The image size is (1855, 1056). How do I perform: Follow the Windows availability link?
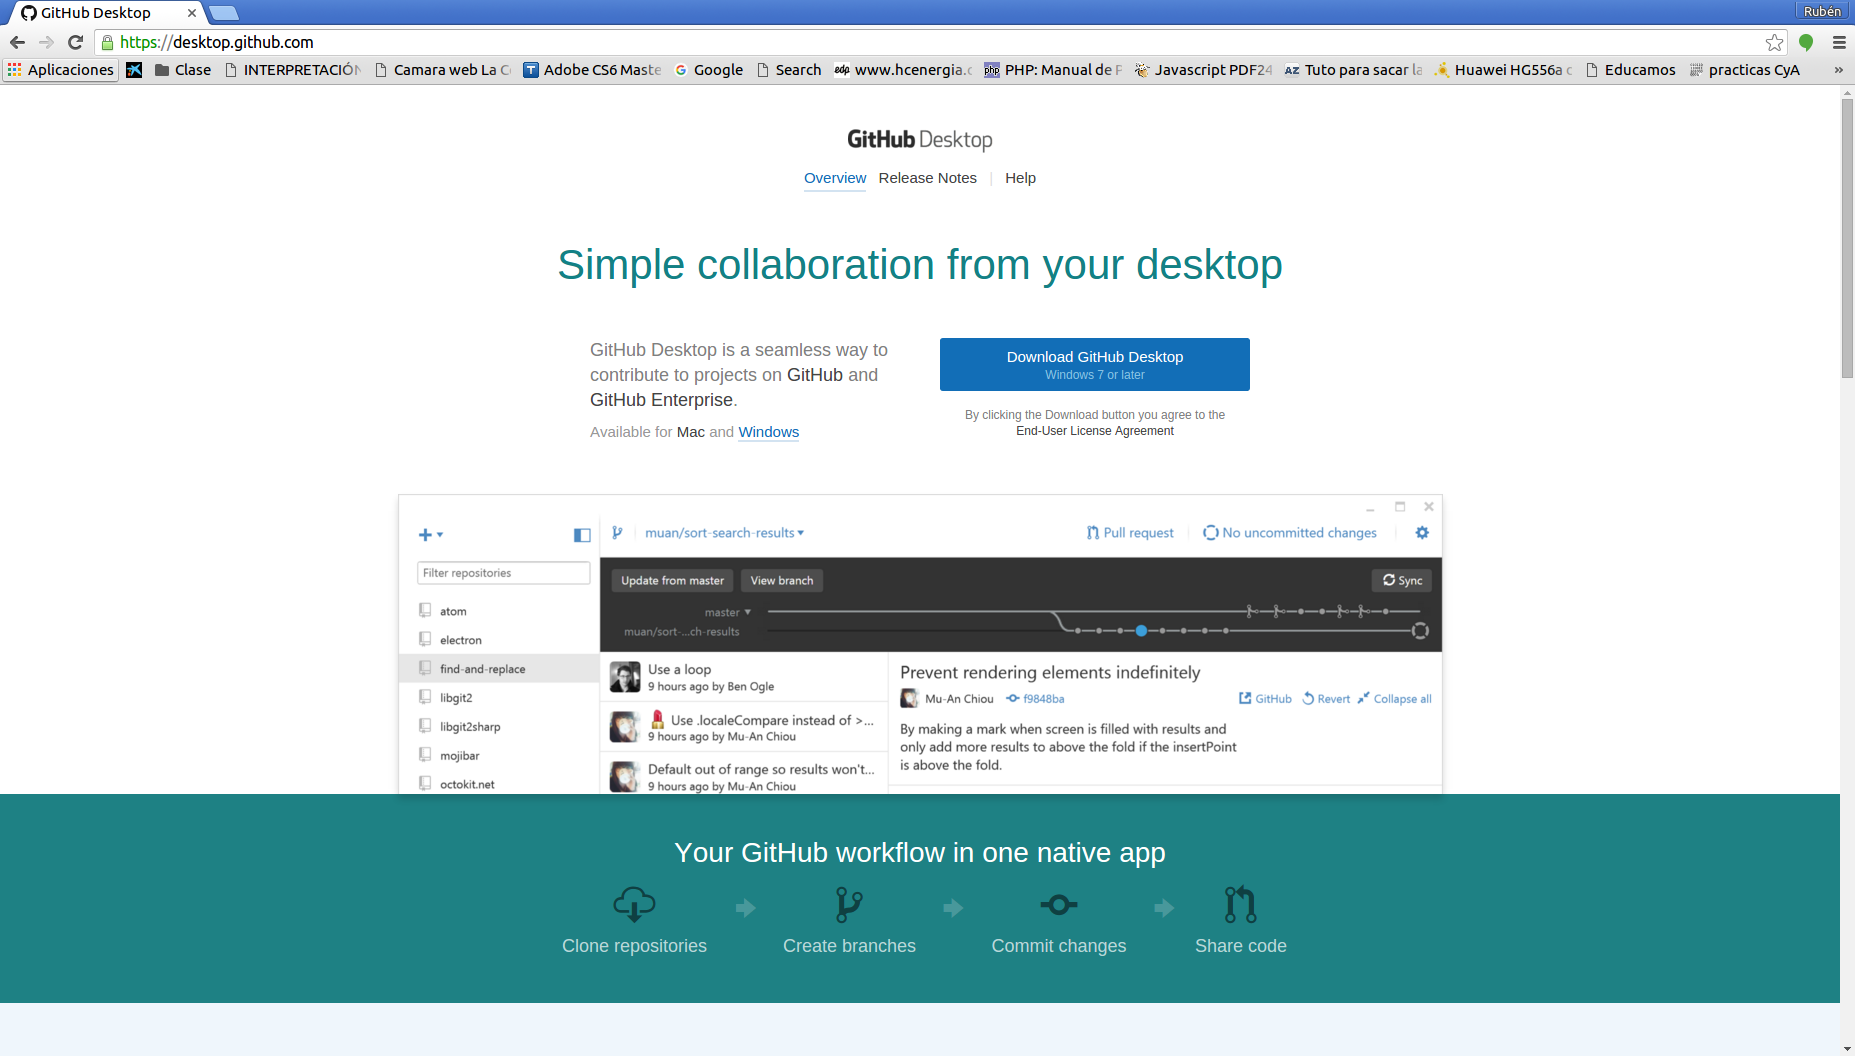tap(768, 432)
